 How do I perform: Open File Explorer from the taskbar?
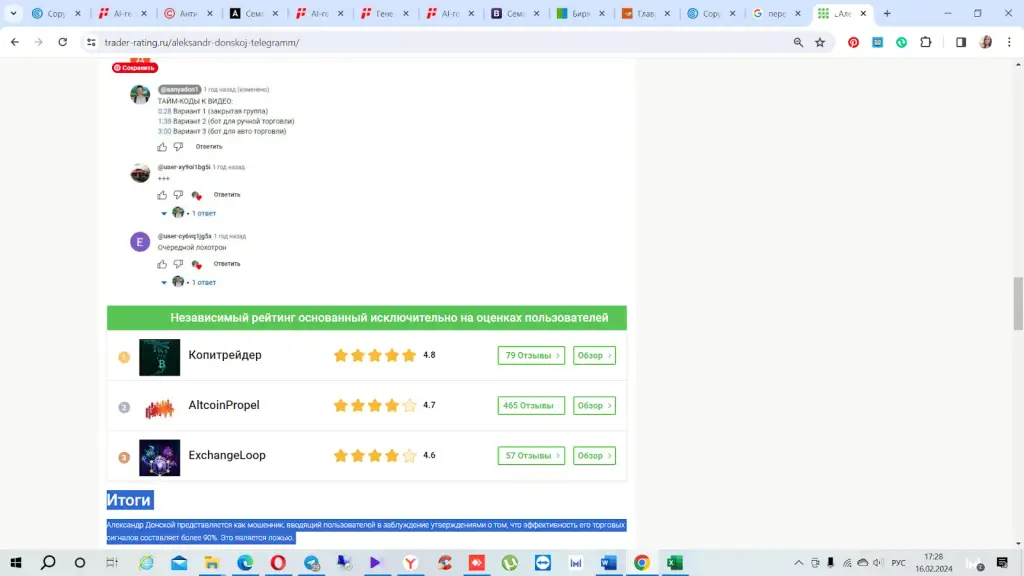212,562
